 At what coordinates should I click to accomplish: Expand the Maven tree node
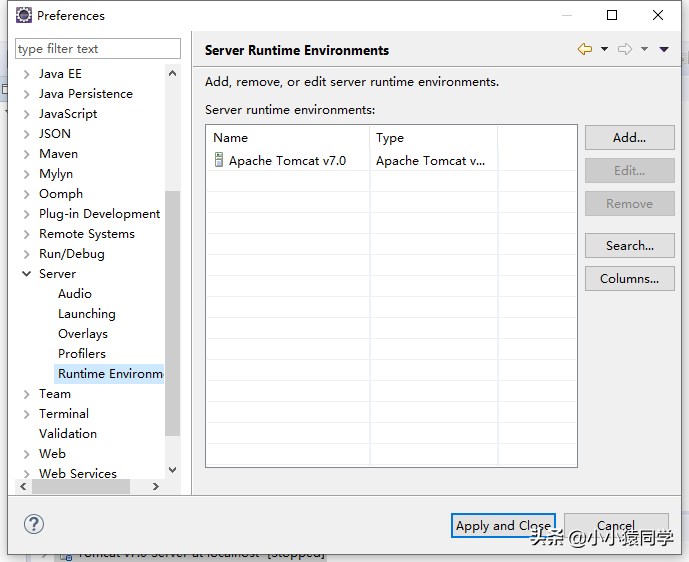27,154
